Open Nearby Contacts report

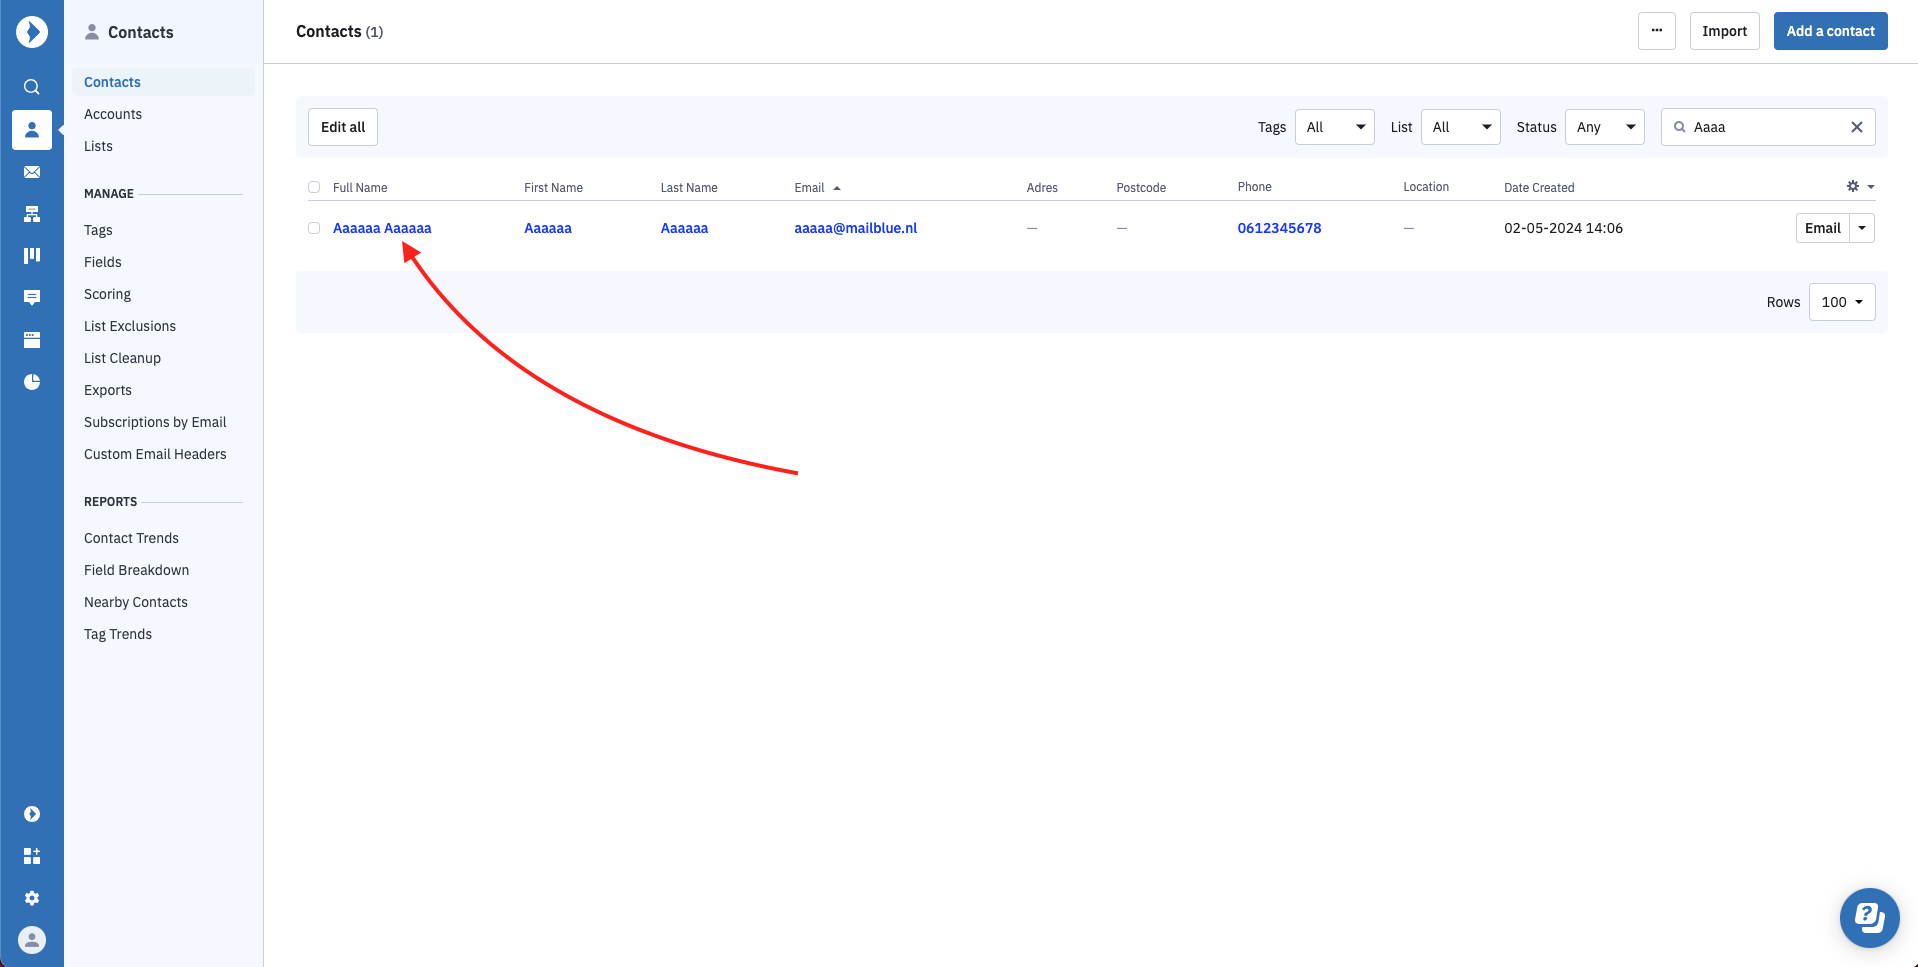point(136,602)
